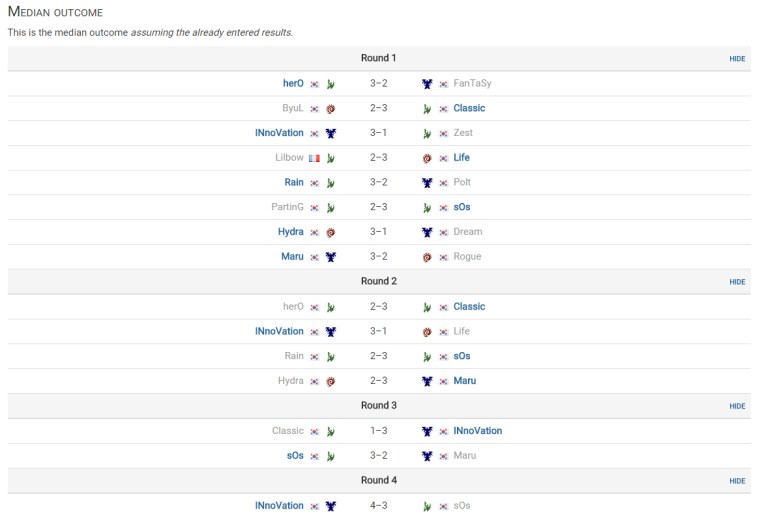Click the Zerg race icon beside Rogue
The image size is (760, 527).
427,257
